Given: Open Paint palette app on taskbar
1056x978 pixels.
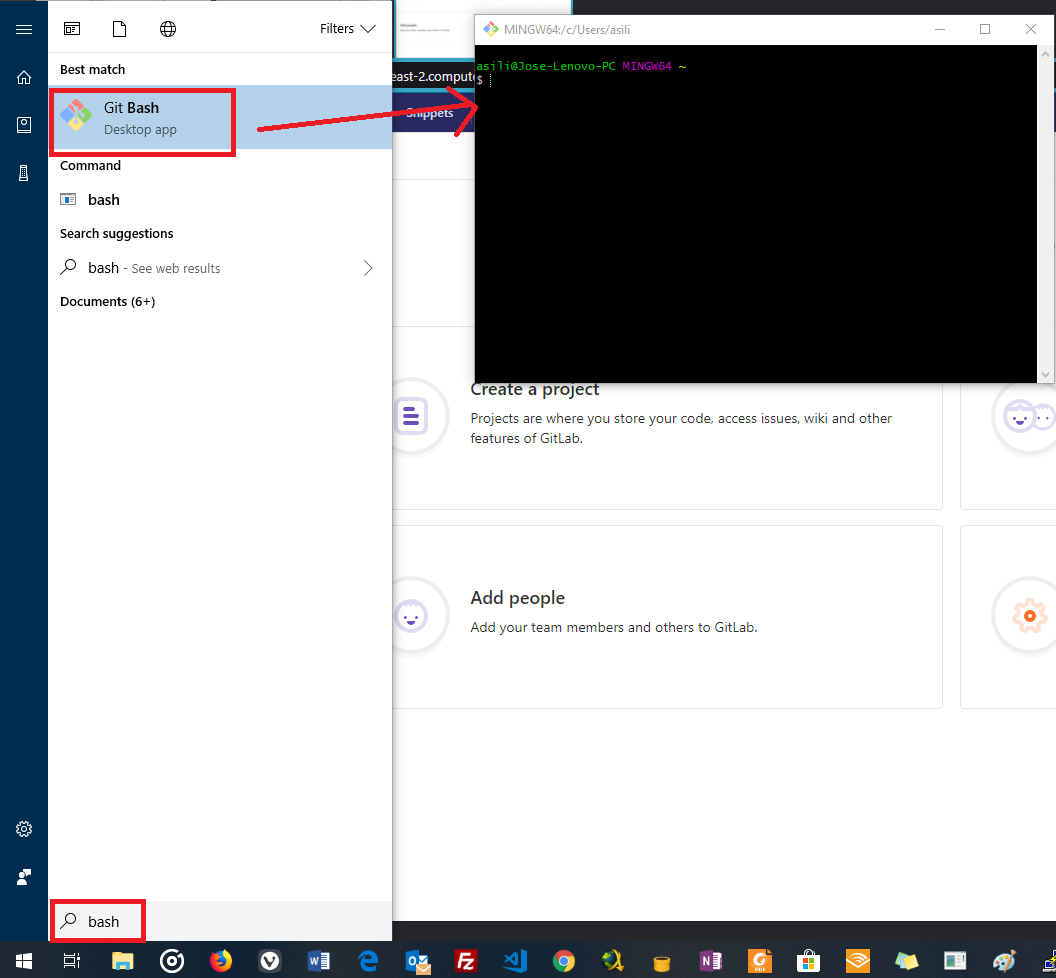Looking at the screenshot, I should point(1004,960).
